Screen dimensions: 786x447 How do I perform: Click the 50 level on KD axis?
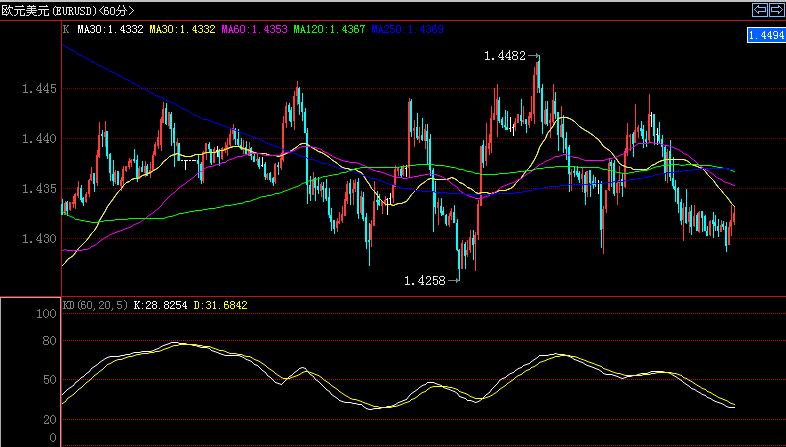coord(50,380)
